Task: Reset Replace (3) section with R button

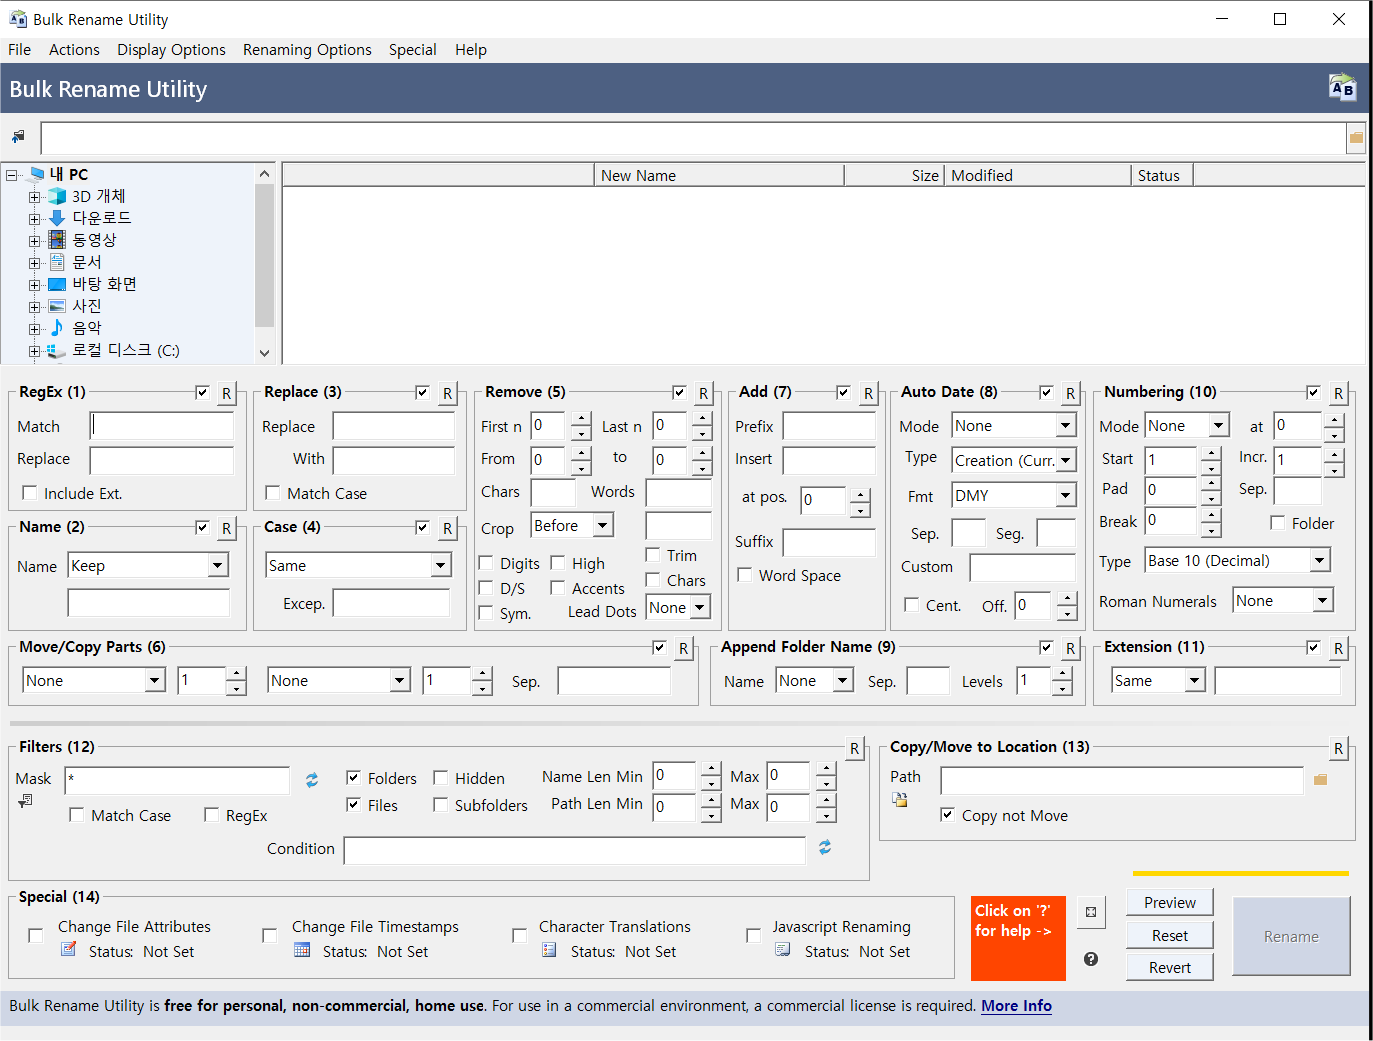Action: (447, 393)
